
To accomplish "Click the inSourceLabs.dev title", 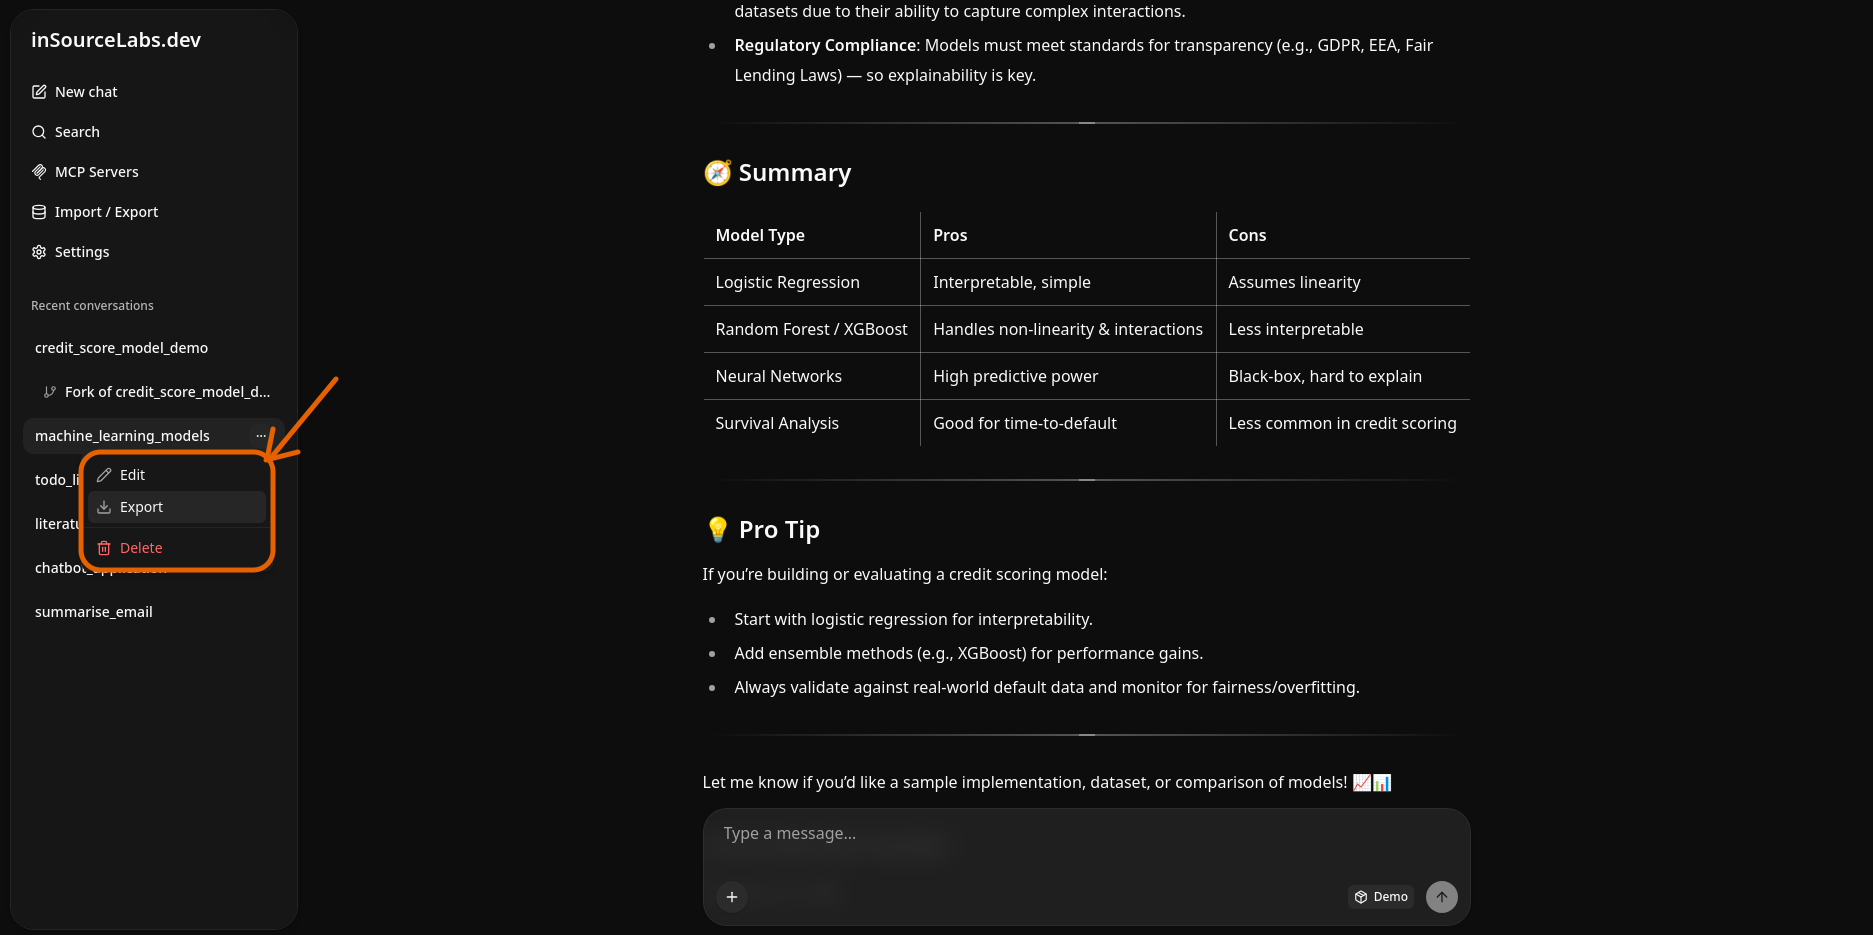I will (x=116, y=40).
